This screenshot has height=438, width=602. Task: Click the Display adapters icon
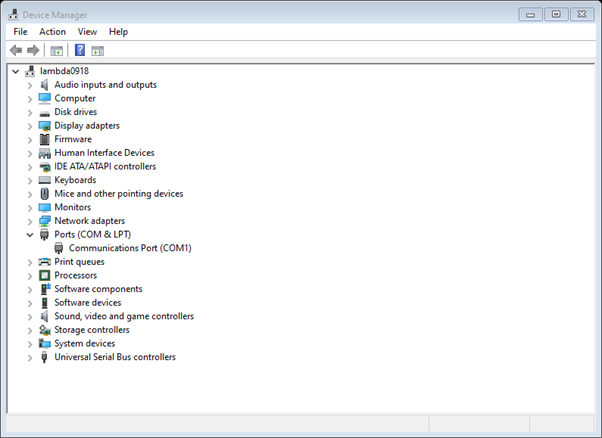pos(45,126)
